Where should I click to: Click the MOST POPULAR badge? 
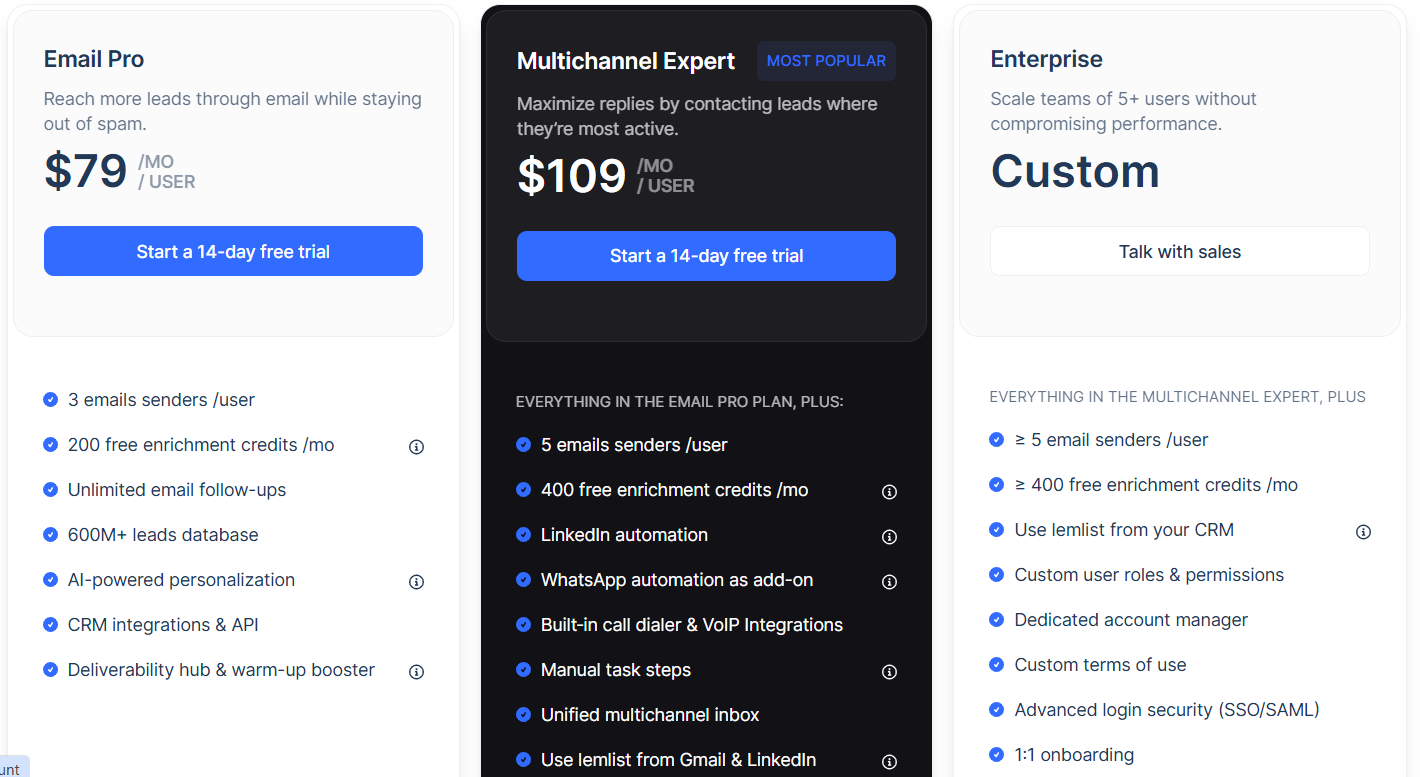pos(826,60)
